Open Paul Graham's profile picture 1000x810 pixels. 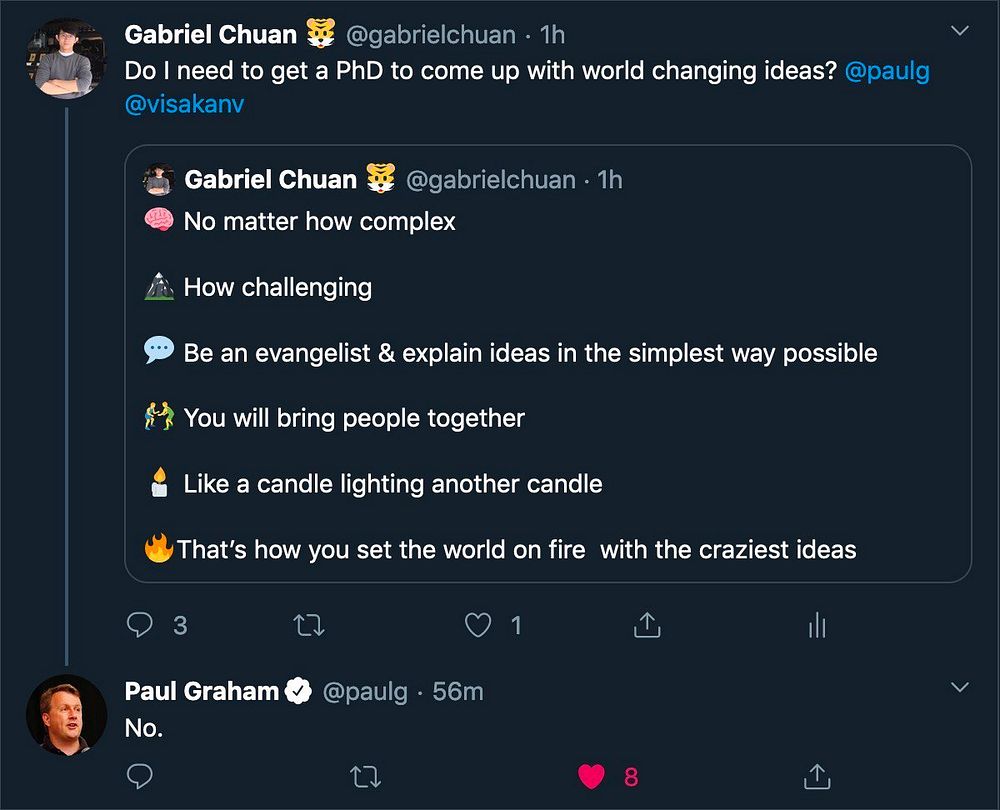66,714
